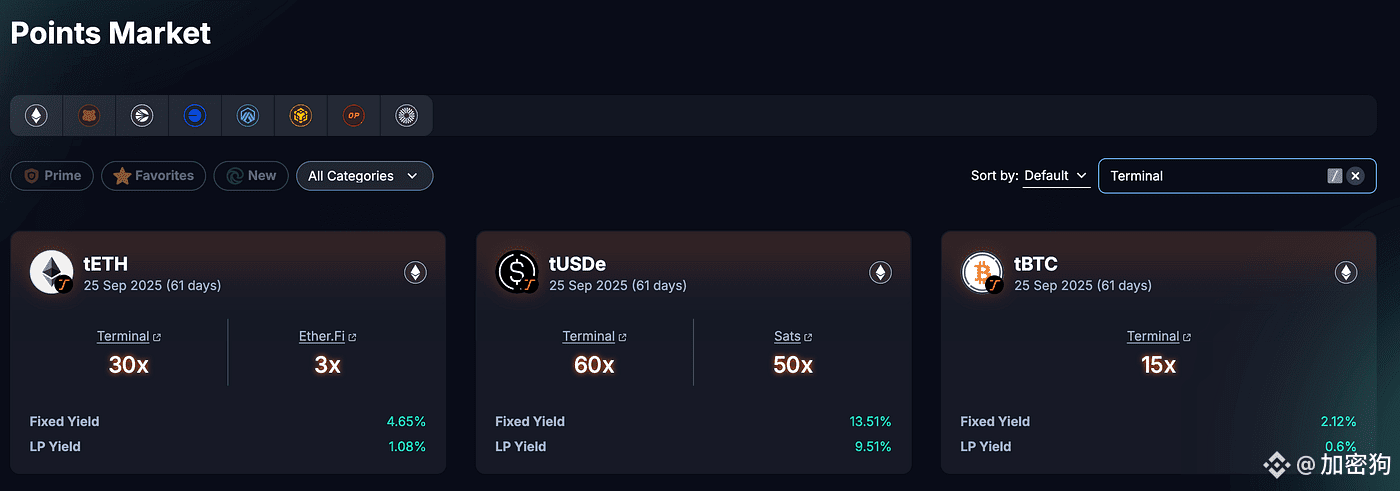Open the tBTC market card title
This screenshot has height=491, width=1400.
coord(1035,264)
